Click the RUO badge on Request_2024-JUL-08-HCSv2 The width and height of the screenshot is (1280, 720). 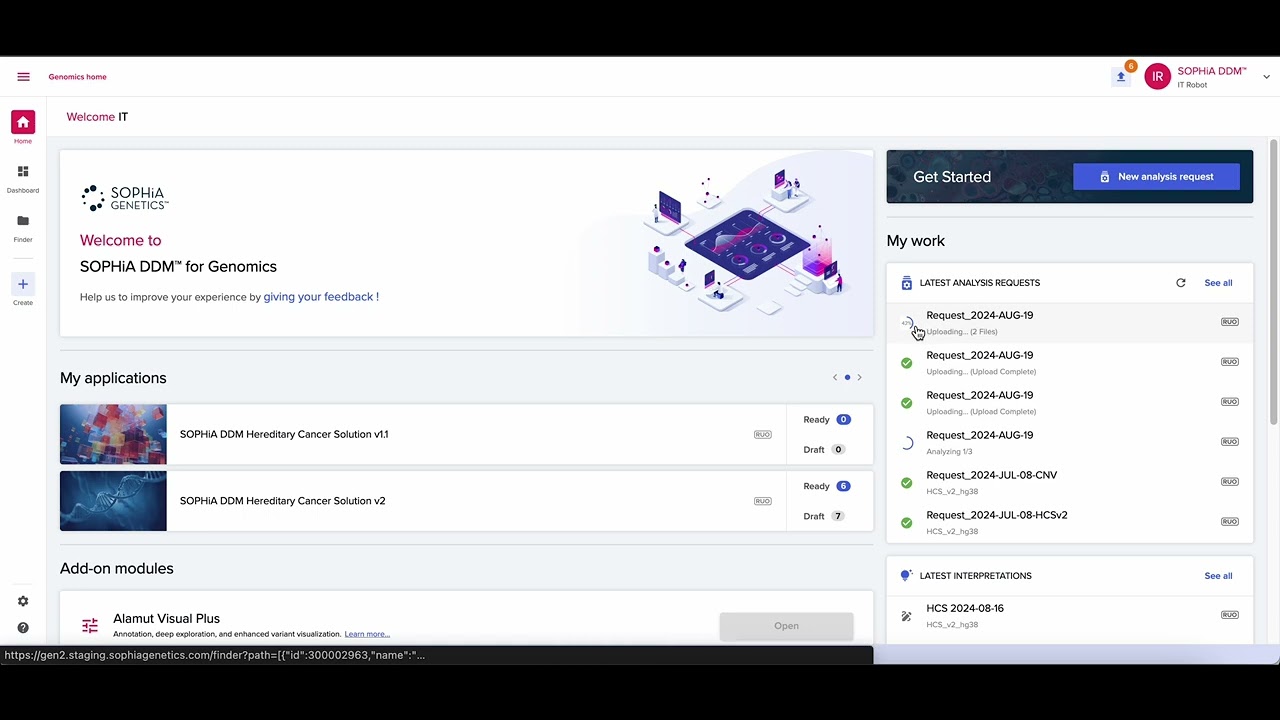pos(1230,522)
